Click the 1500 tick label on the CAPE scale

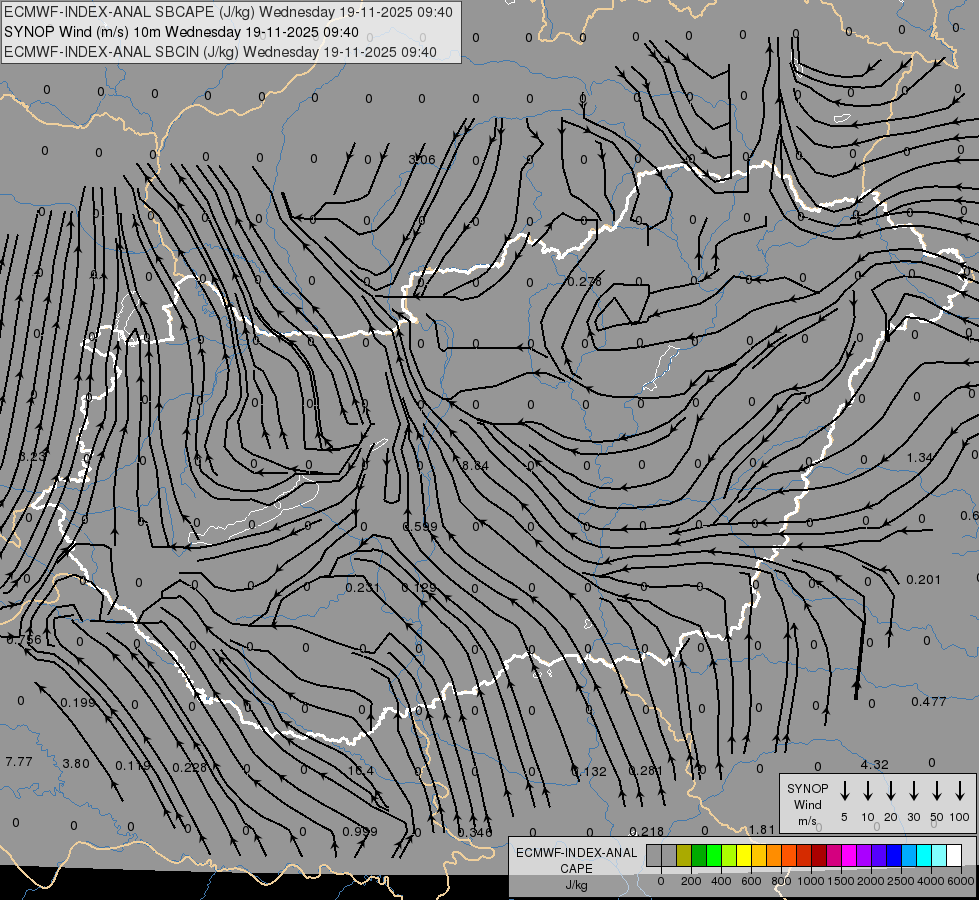(840, 881)
